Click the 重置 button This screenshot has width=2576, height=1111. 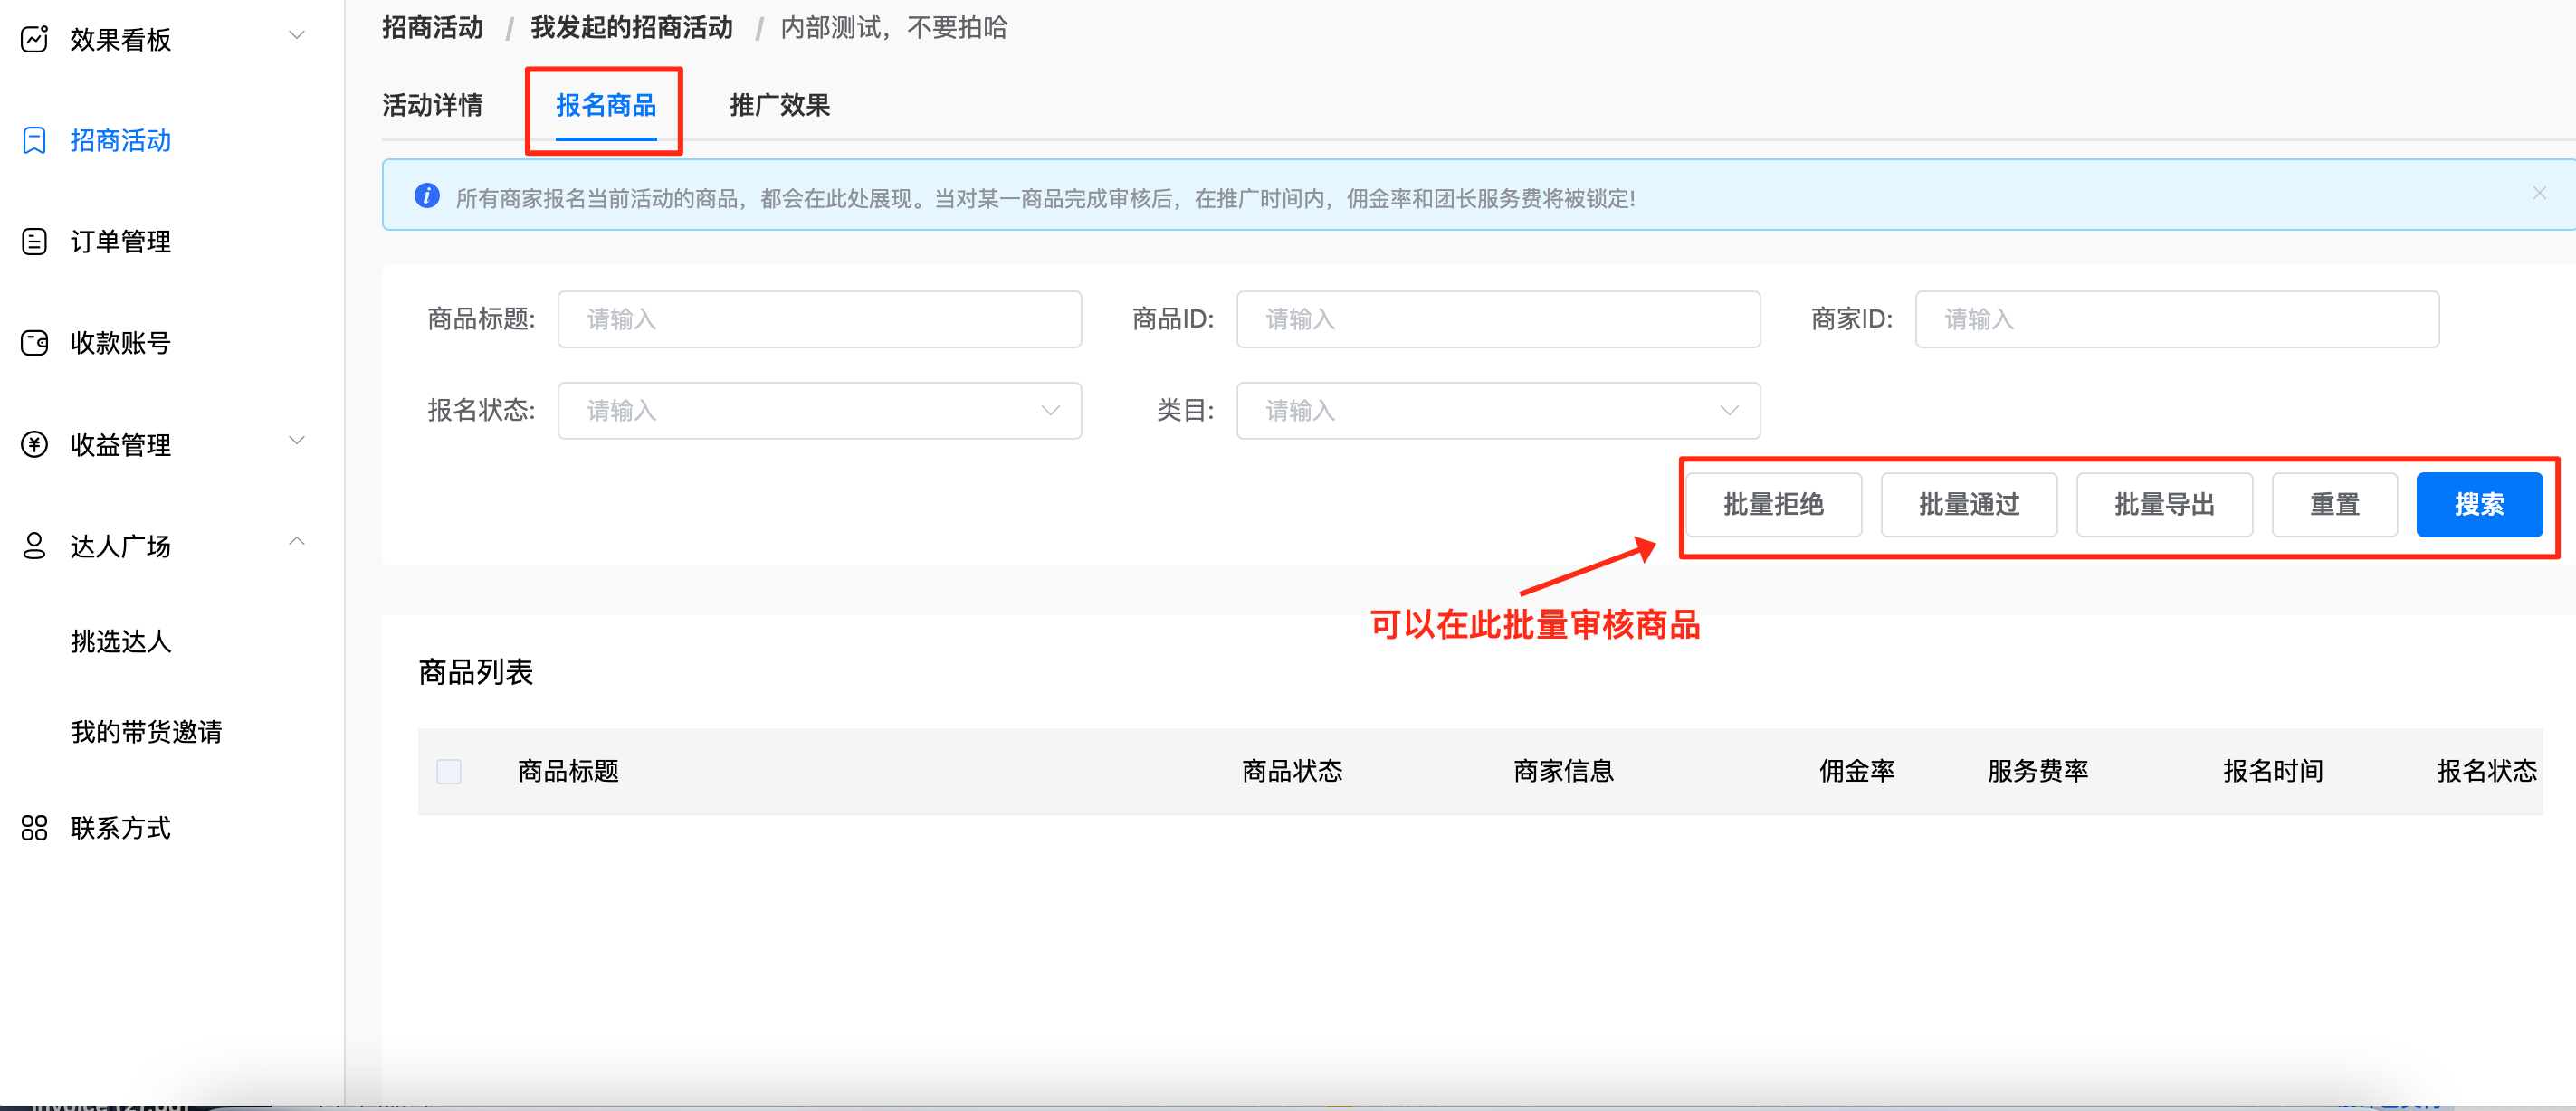tap(2335, 505)
